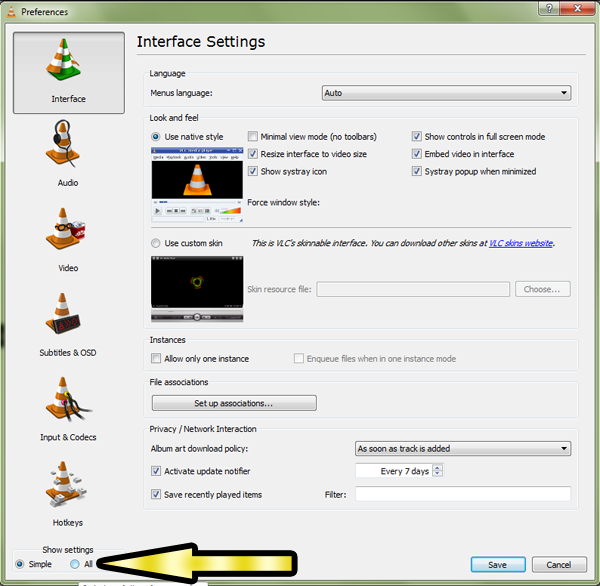Click the custom skin preview thumbnail

pyautogui.click(x=197, y=289)
